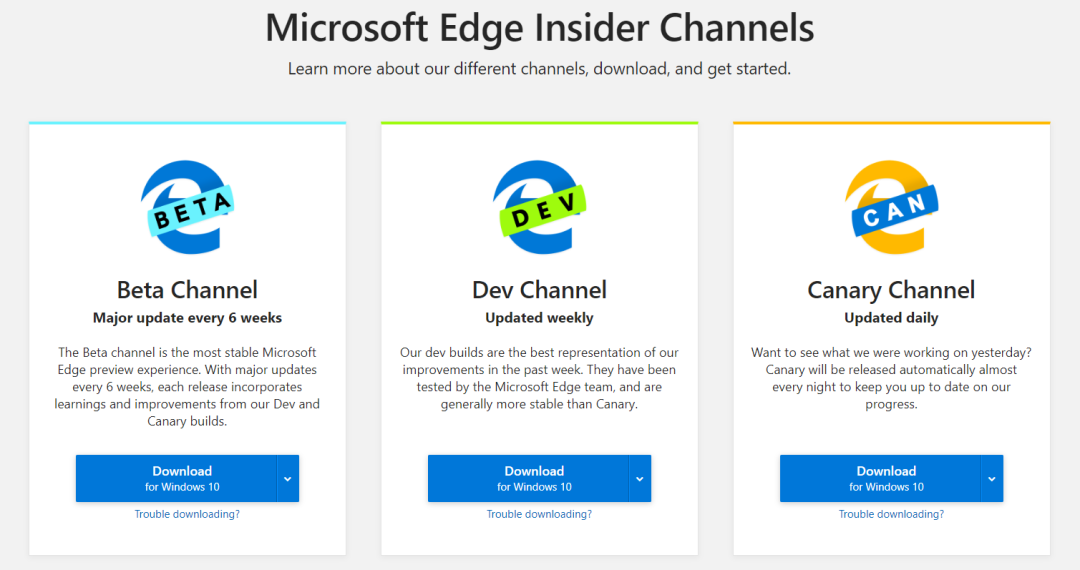
Task: Expand the Canary download platform dropdown arrow
Action: tap(992, 479)
